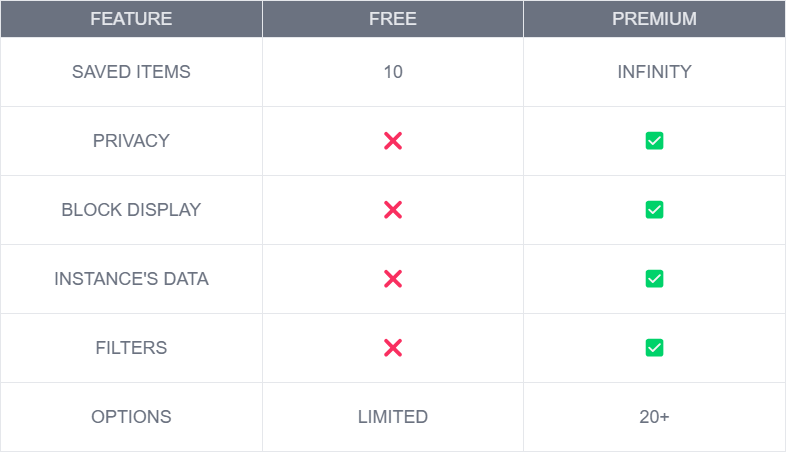Click the SAVED ITEMS row label
Screen dimensions: 786x452
131,72
